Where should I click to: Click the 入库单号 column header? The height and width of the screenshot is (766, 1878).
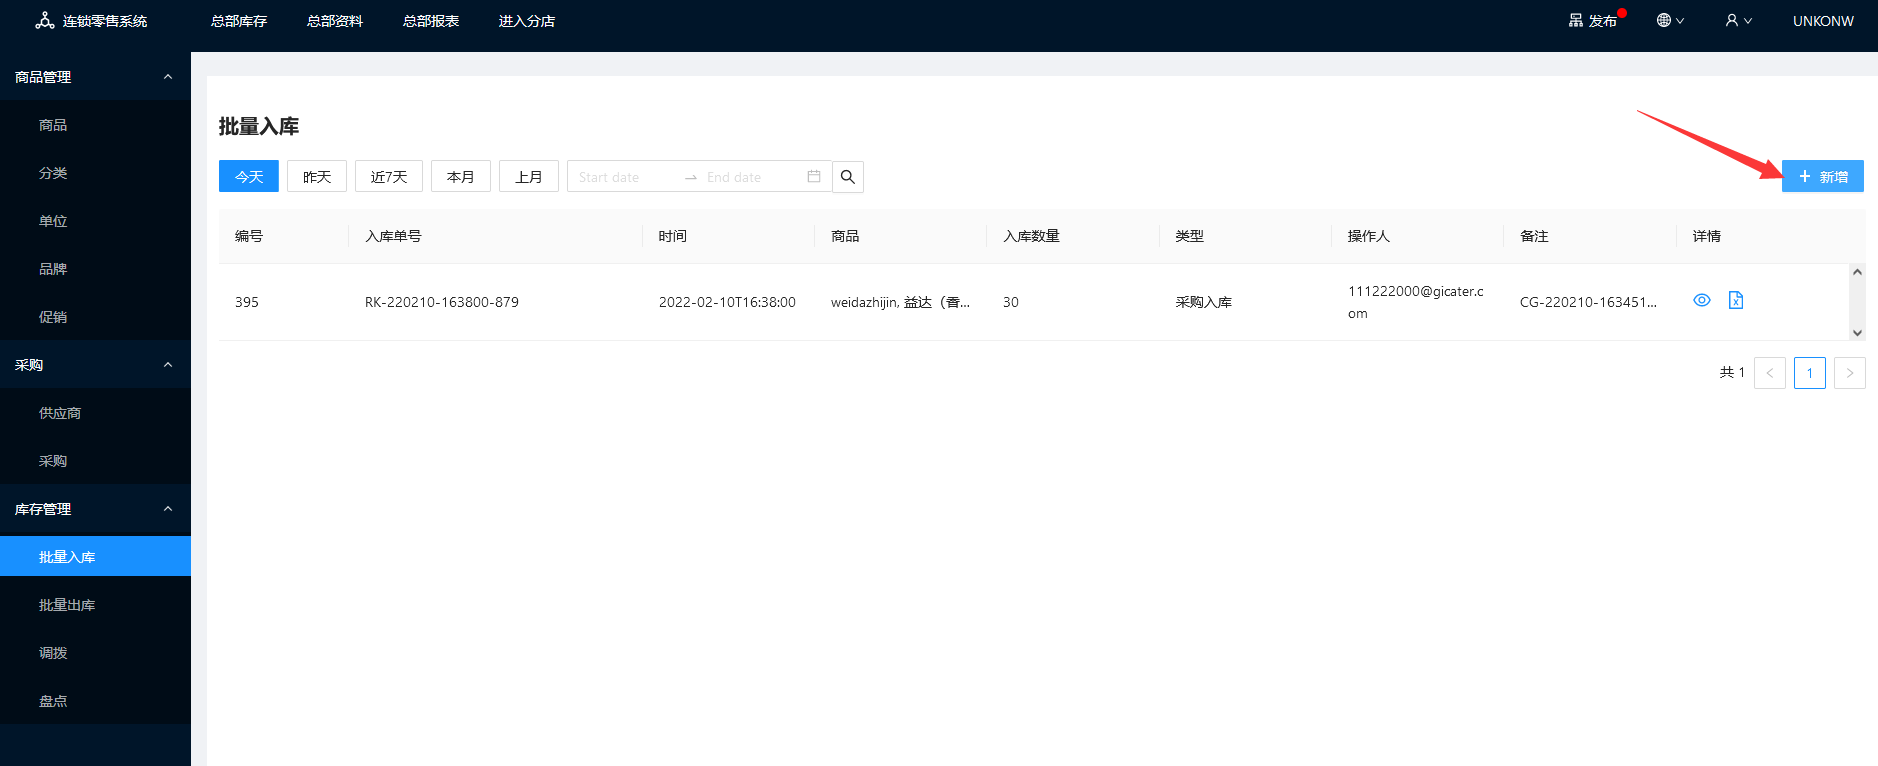point(393,236)
